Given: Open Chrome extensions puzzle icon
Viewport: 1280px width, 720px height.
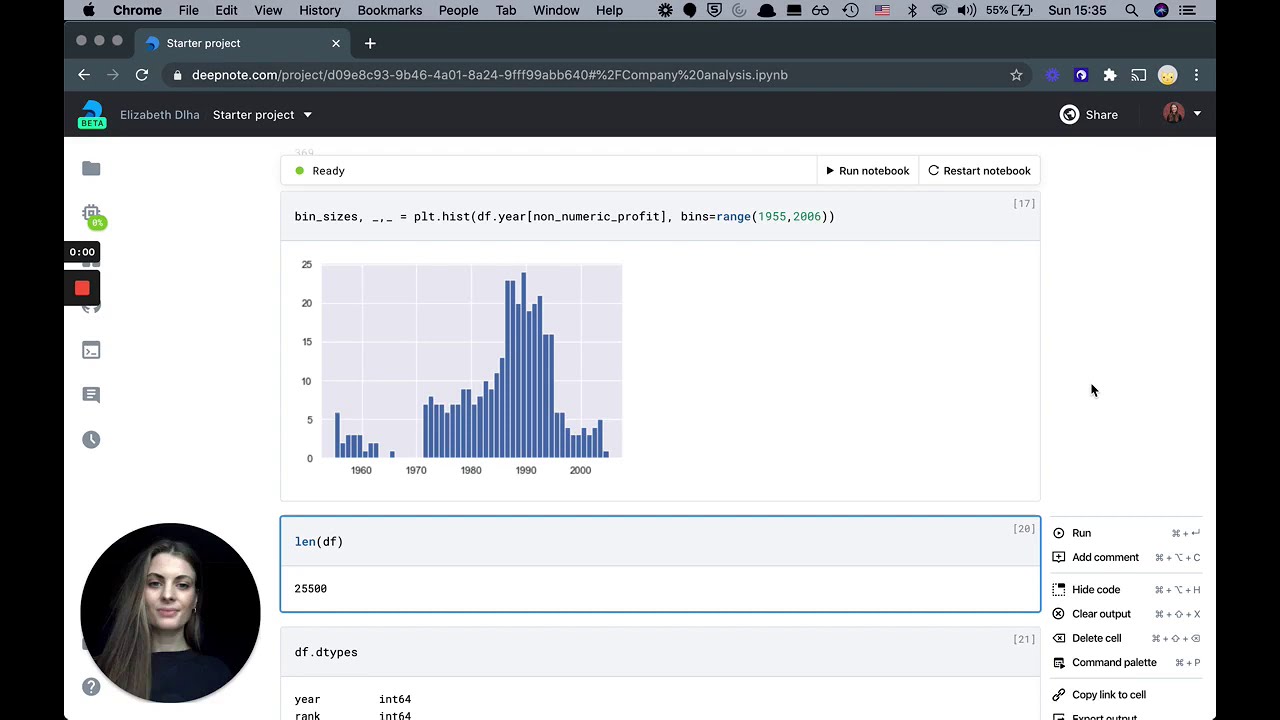Looking at the screenshot, I should click(1110, 75).
